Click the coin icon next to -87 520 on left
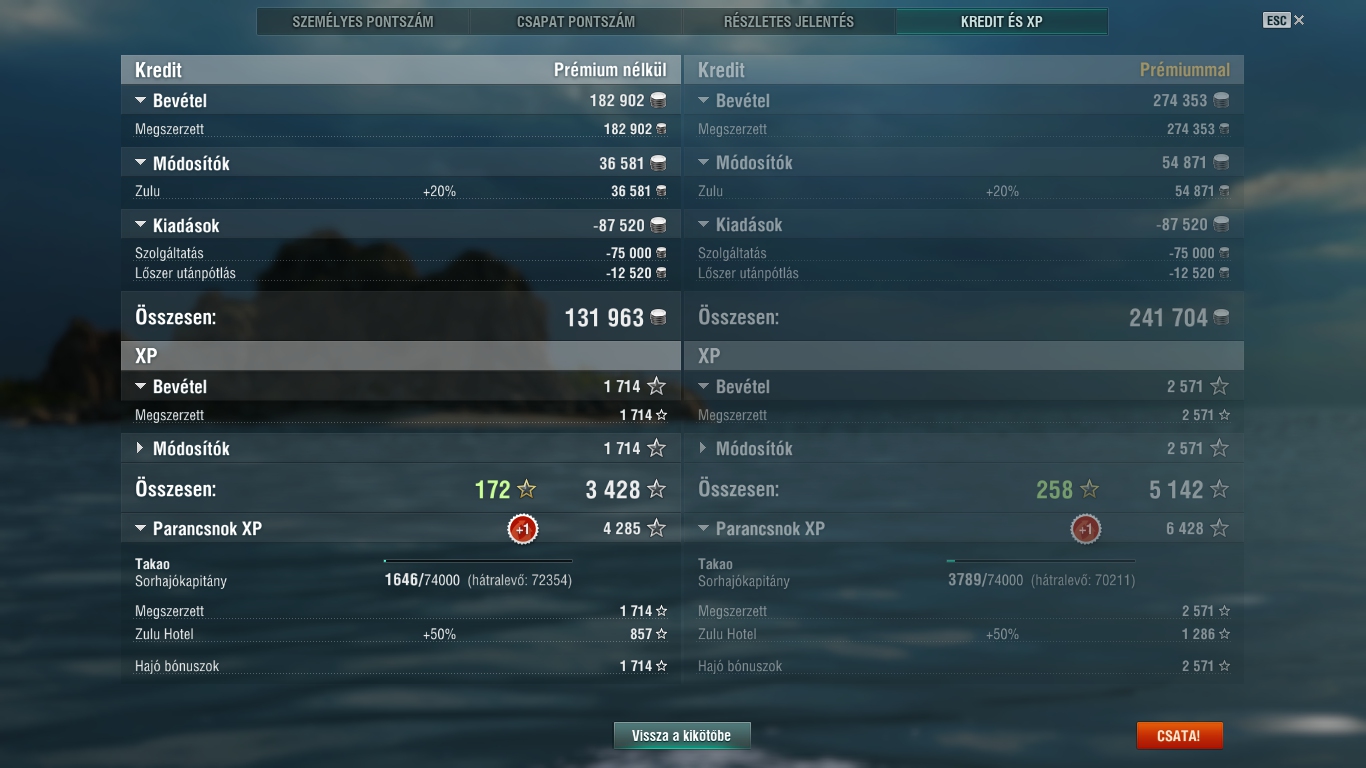Image resolution: width=1366 pixels, height=768 pixels. (x=658, y=225)
